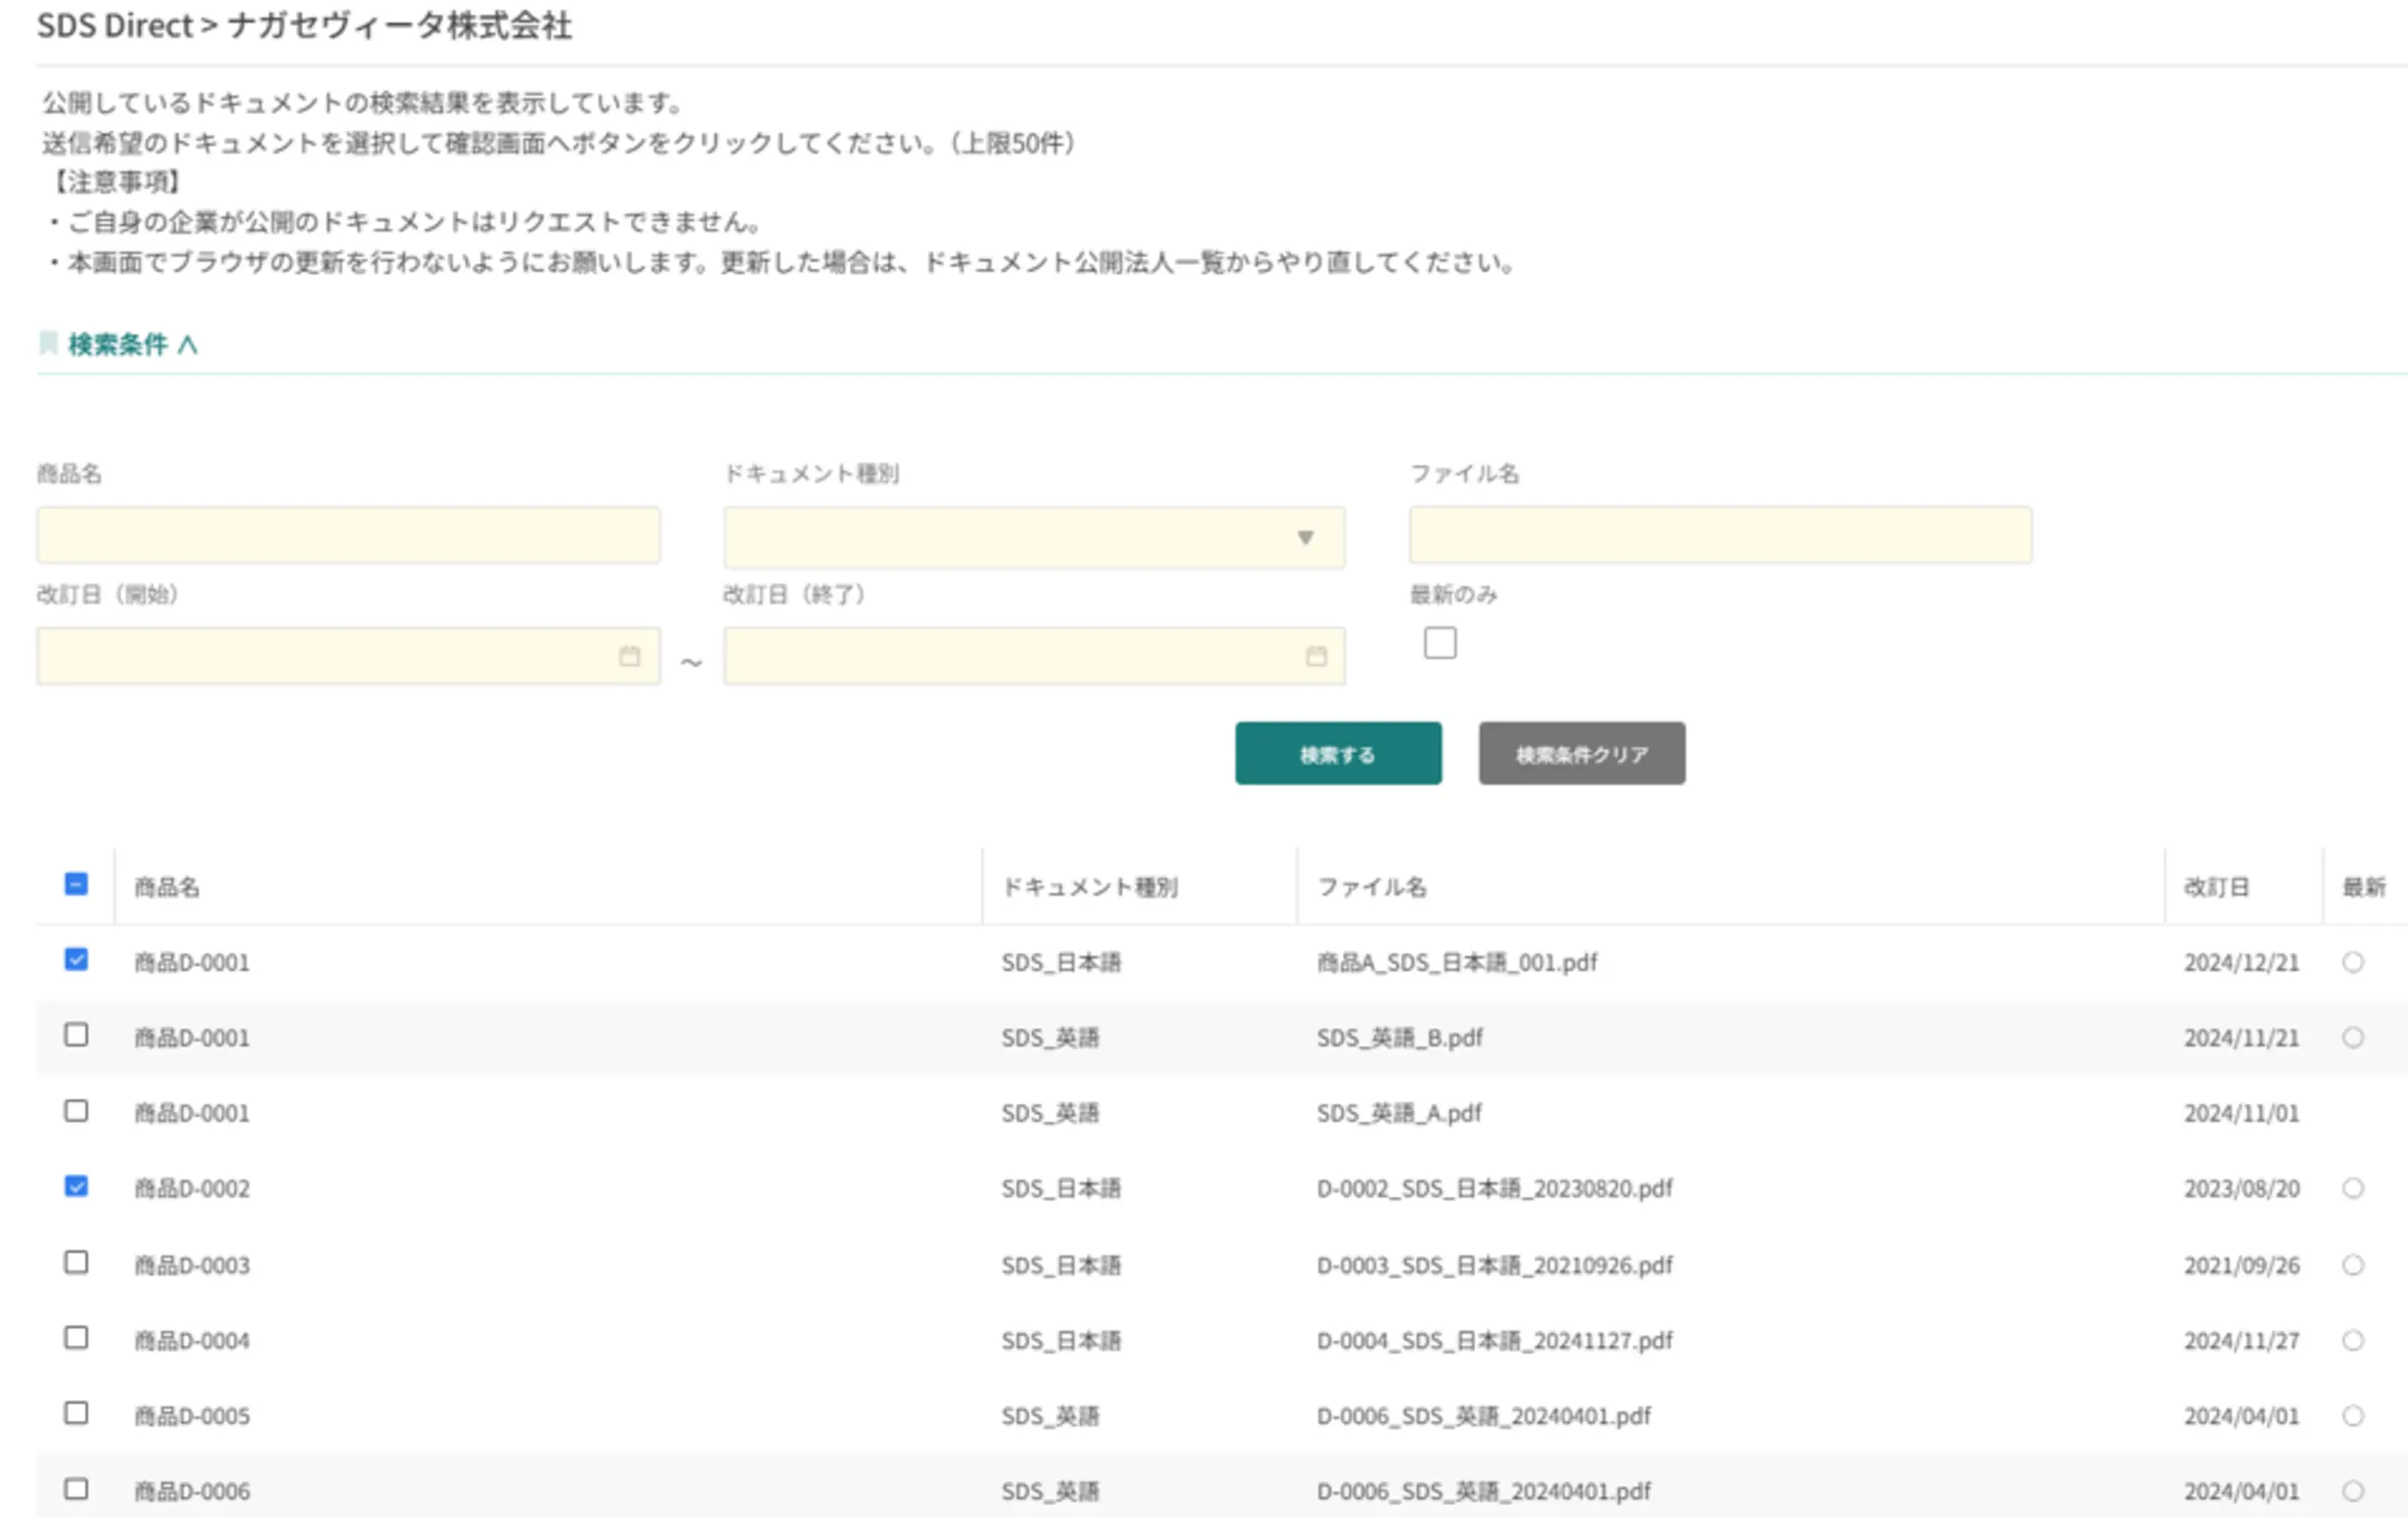This screenshot has width=2408, height=1517.
Task: Check the SDS_英語_B.pdf row
Action: pos(76,1035)
